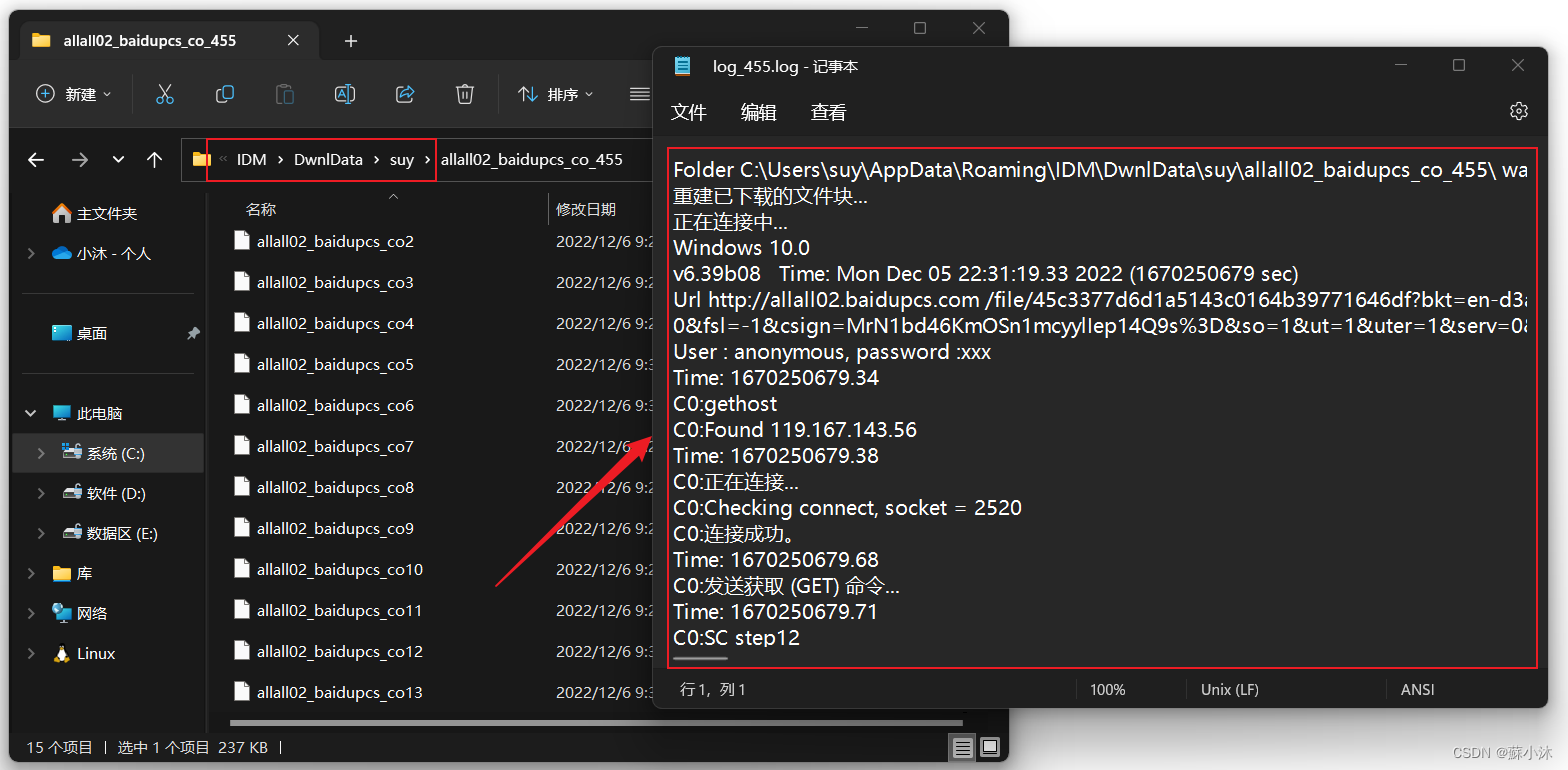The image size is (1568, 770).
Task: Open the 排序 (Sort) dropdown in Explorer
Action: pos(556,94)
